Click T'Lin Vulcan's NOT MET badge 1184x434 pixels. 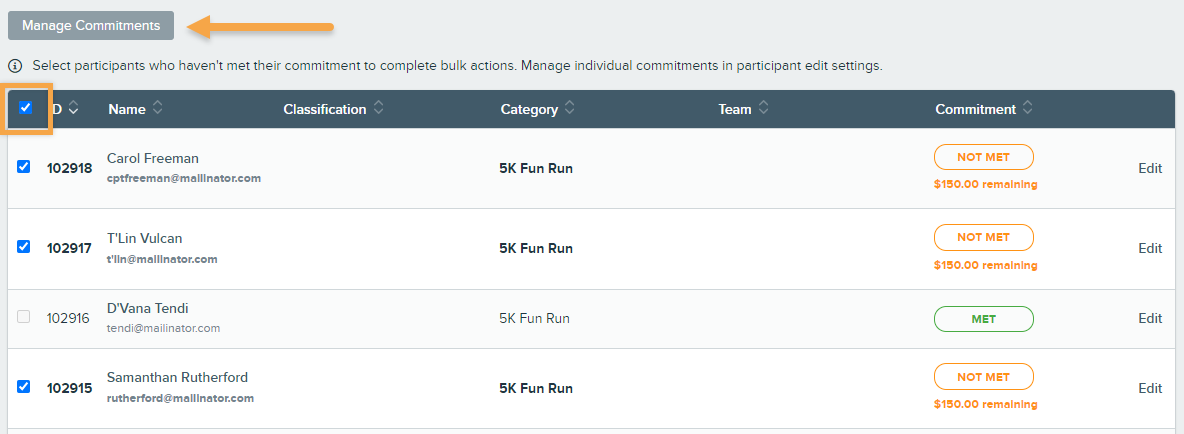pos(984,237)
